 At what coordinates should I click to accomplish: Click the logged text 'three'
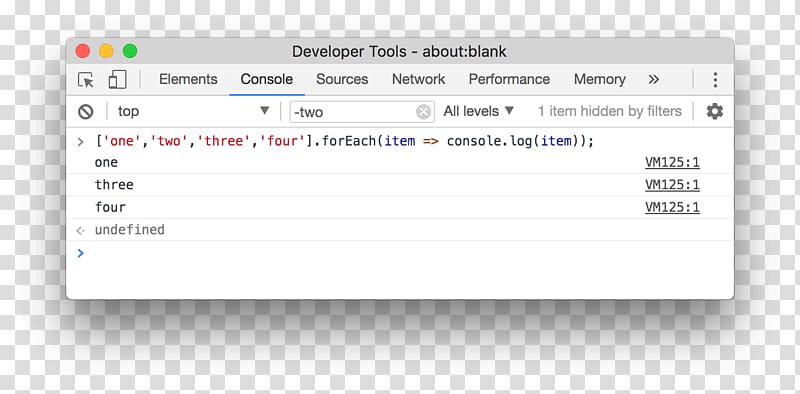click(x=114, y=185)
